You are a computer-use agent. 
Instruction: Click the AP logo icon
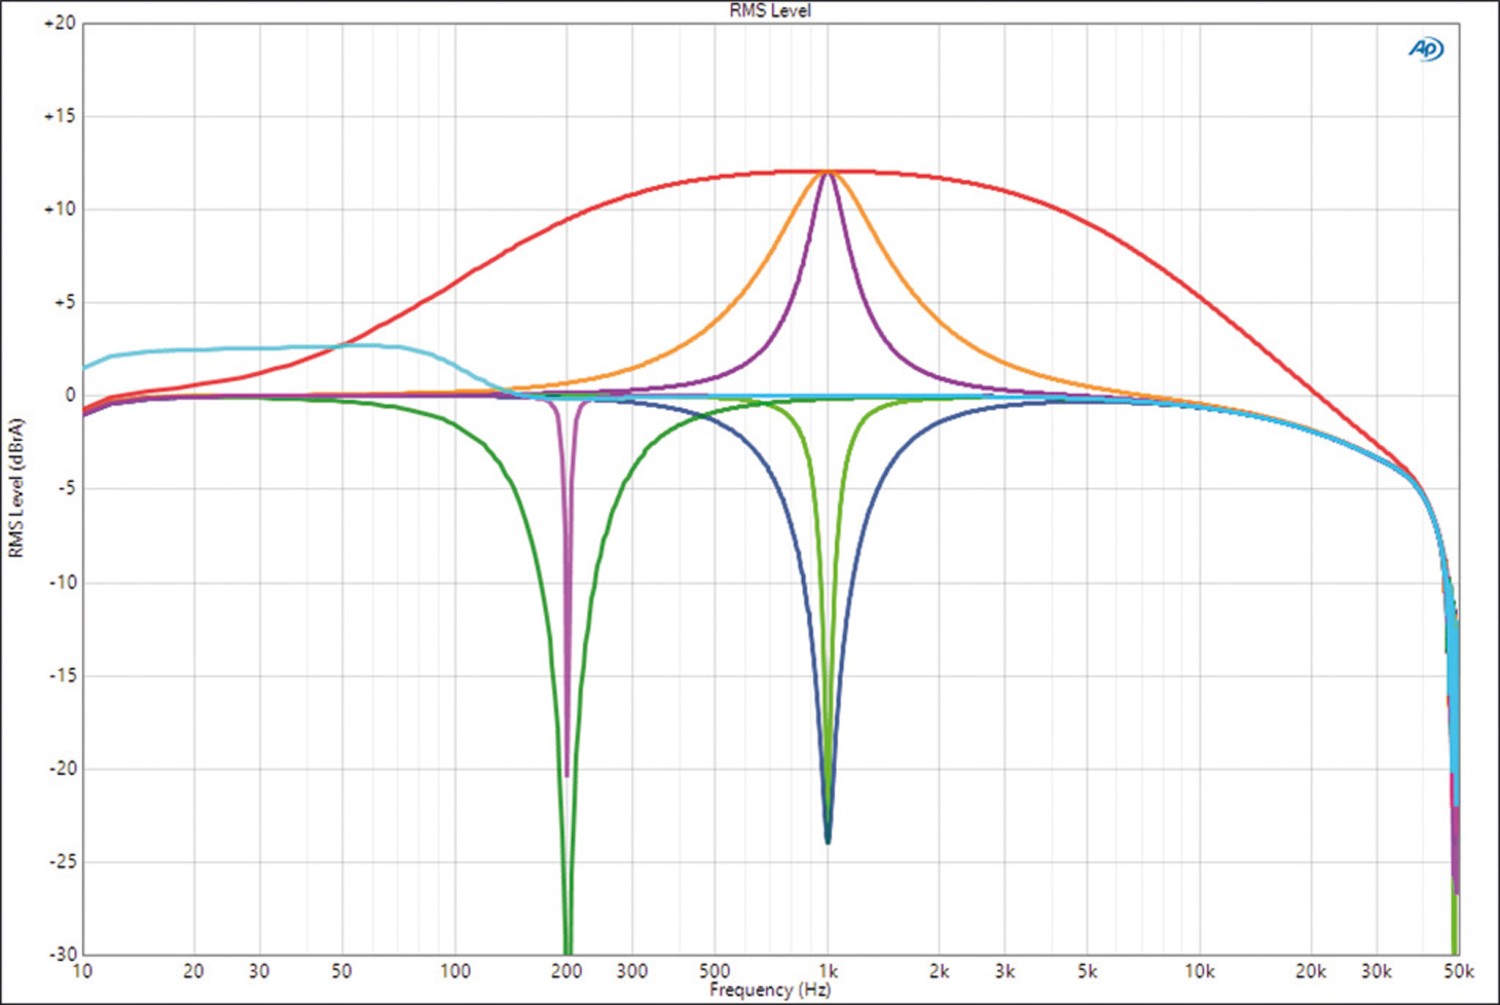click(1426, 49)
